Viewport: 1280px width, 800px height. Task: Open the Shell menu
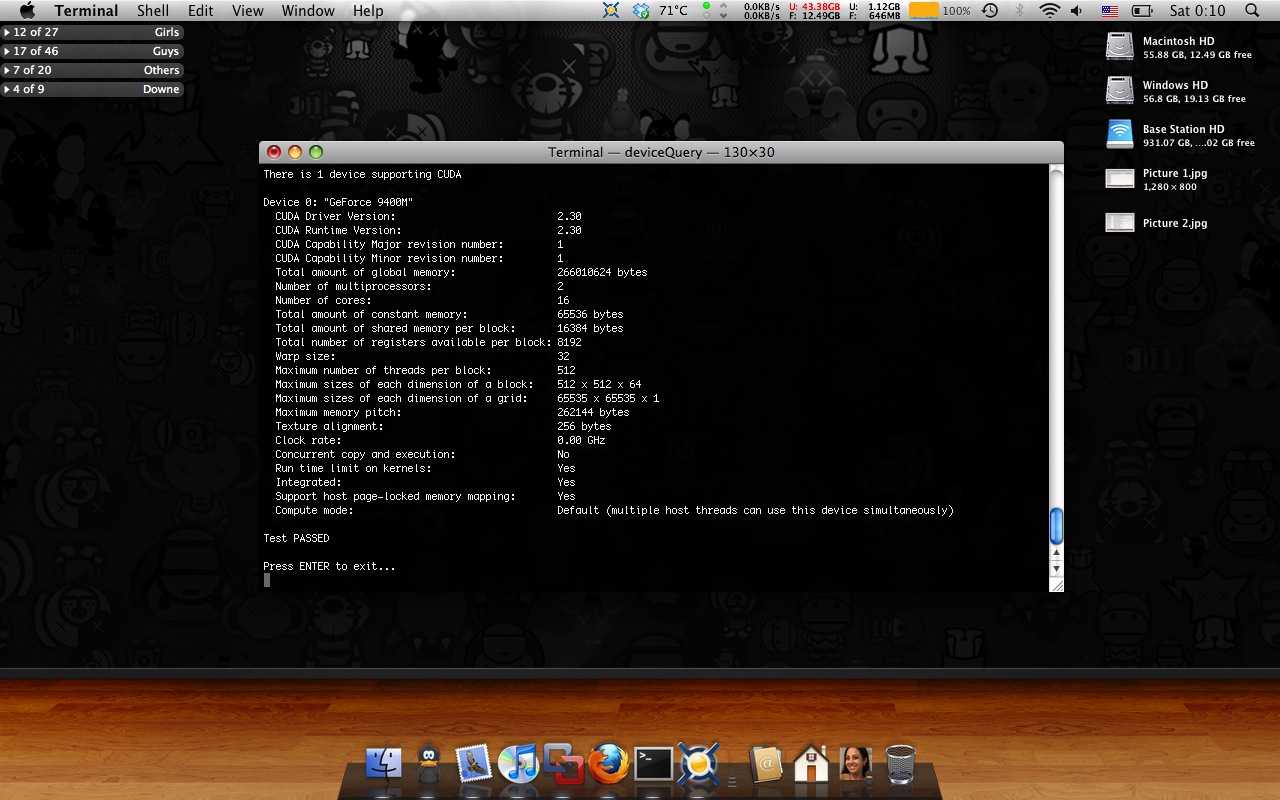pos(153,11)
